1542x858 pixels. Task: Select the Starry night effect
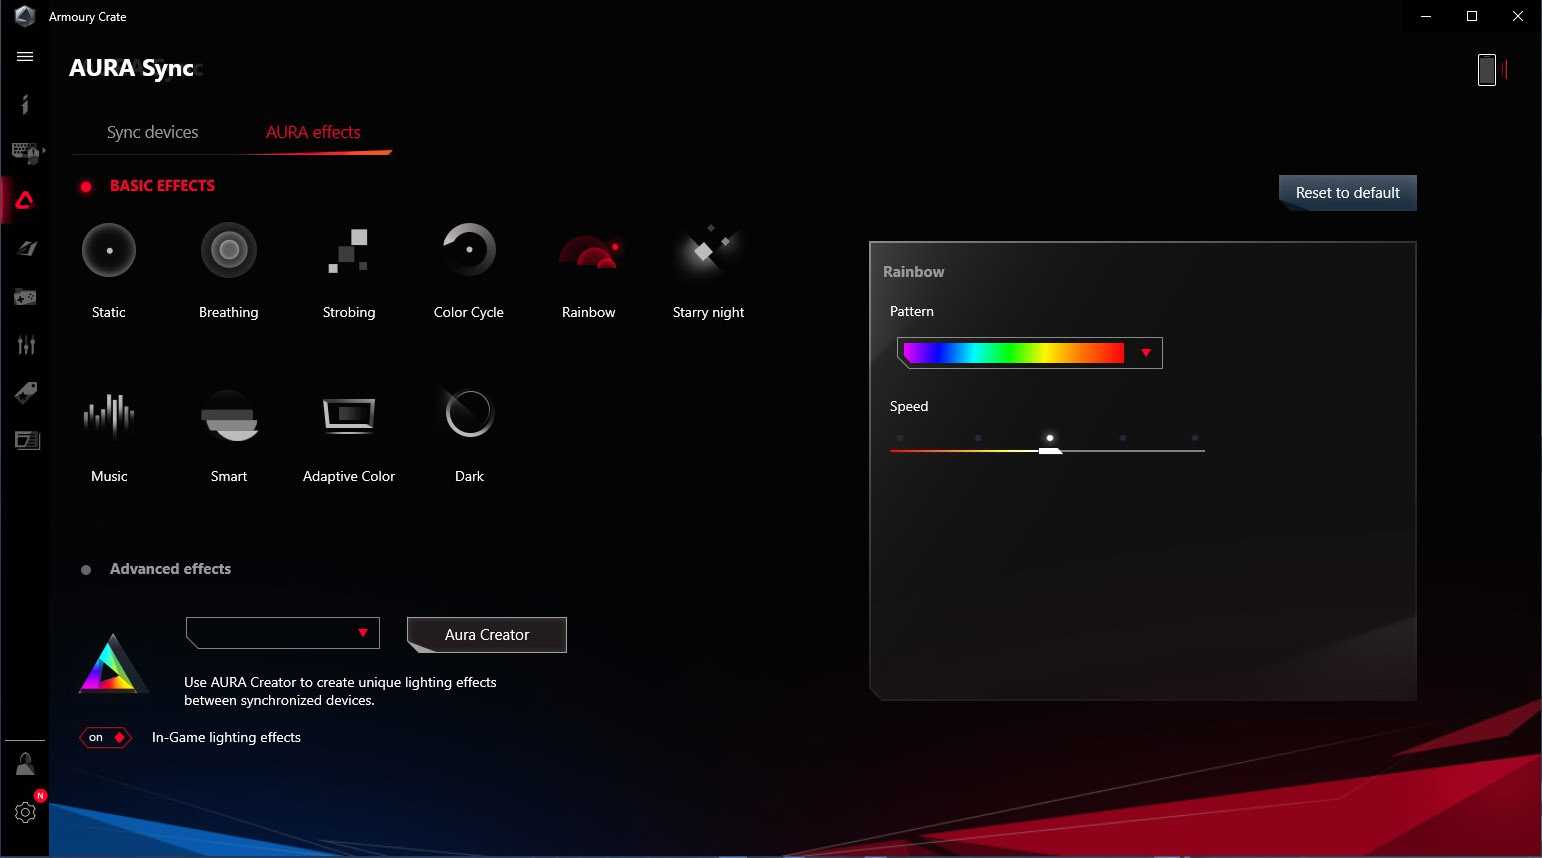click(708, 251)
